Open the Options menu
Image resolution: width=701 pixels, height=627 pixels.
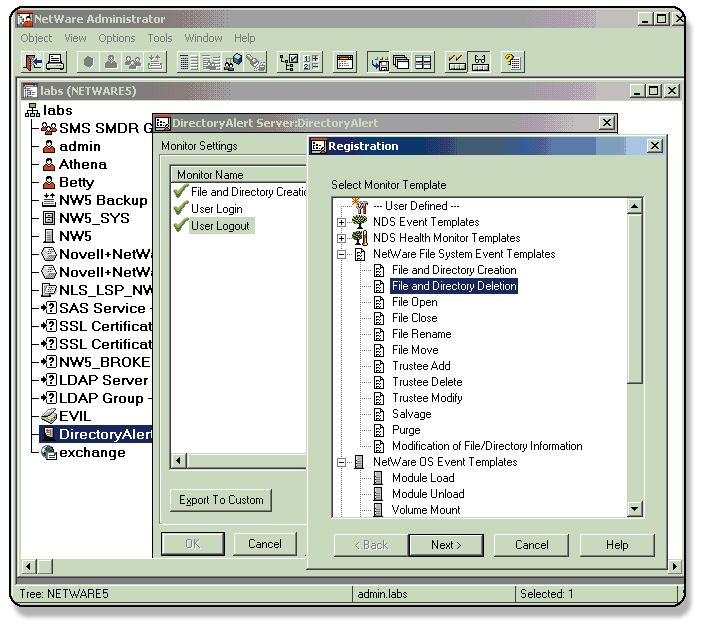(117, 38)
